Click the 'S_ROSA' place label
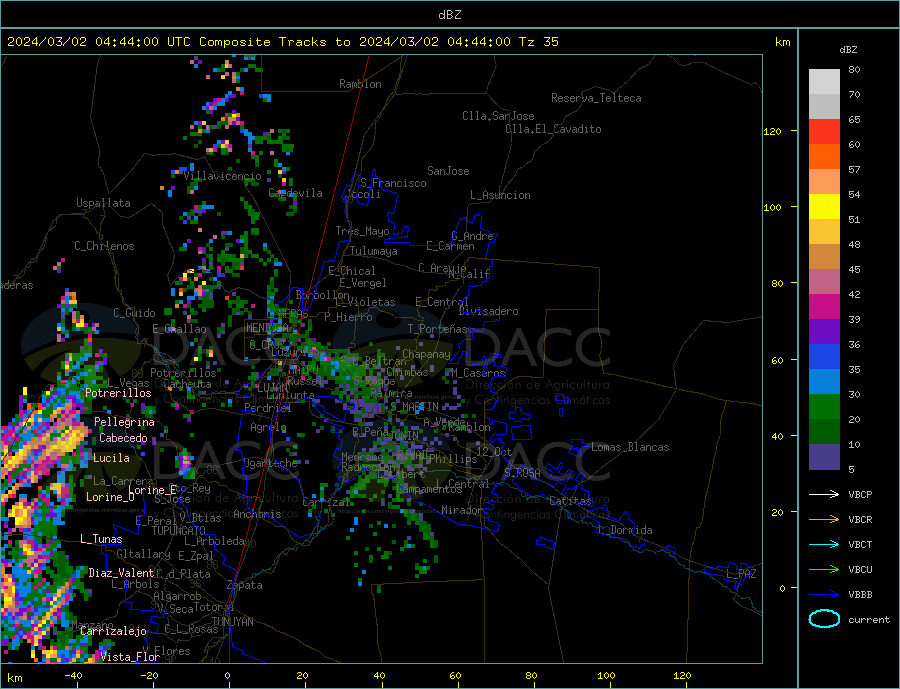900x689 pixels. [x=522, y=473]
